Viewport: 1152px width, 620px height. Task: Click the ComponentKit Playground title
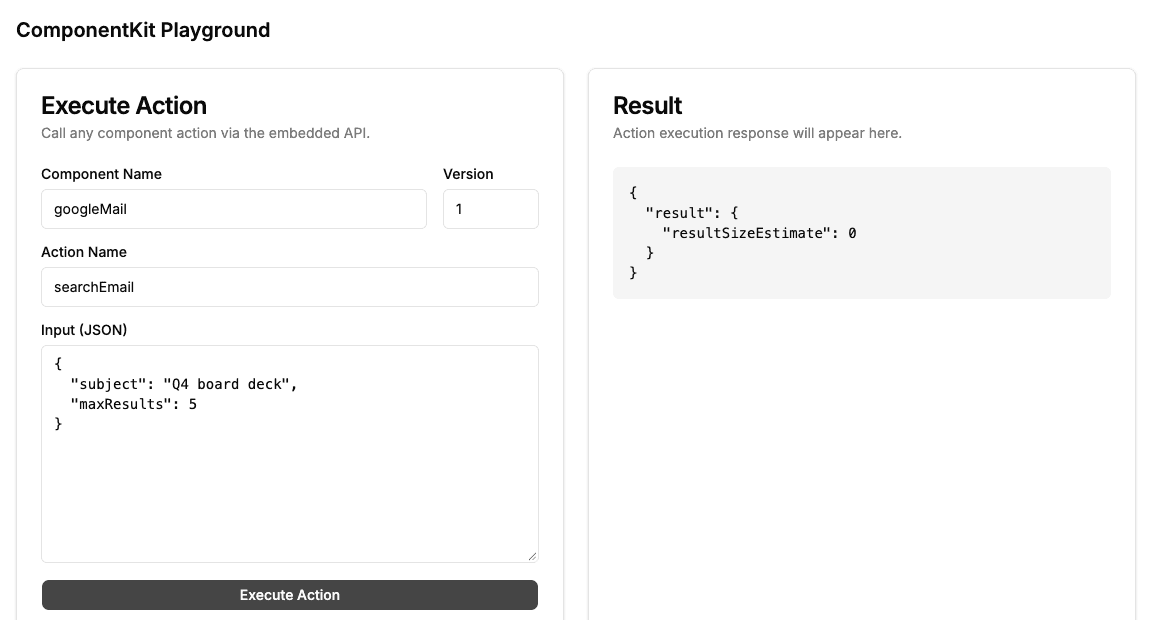pyautogui.click(x=143, y=30)
